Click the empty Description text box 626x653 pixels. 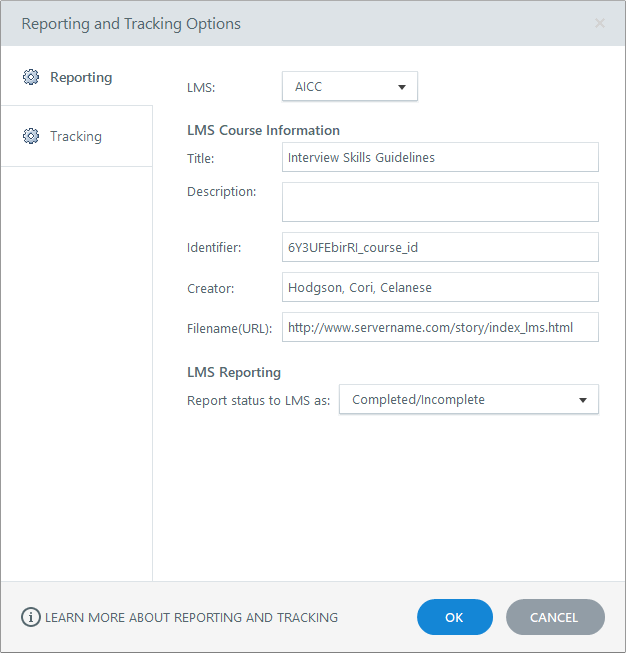(x=440, y=201)
